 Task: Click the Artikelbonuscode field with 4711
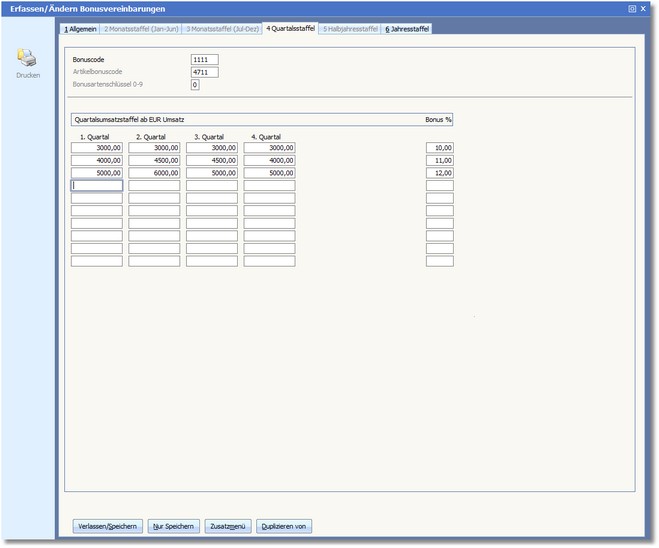pos(204,72)
